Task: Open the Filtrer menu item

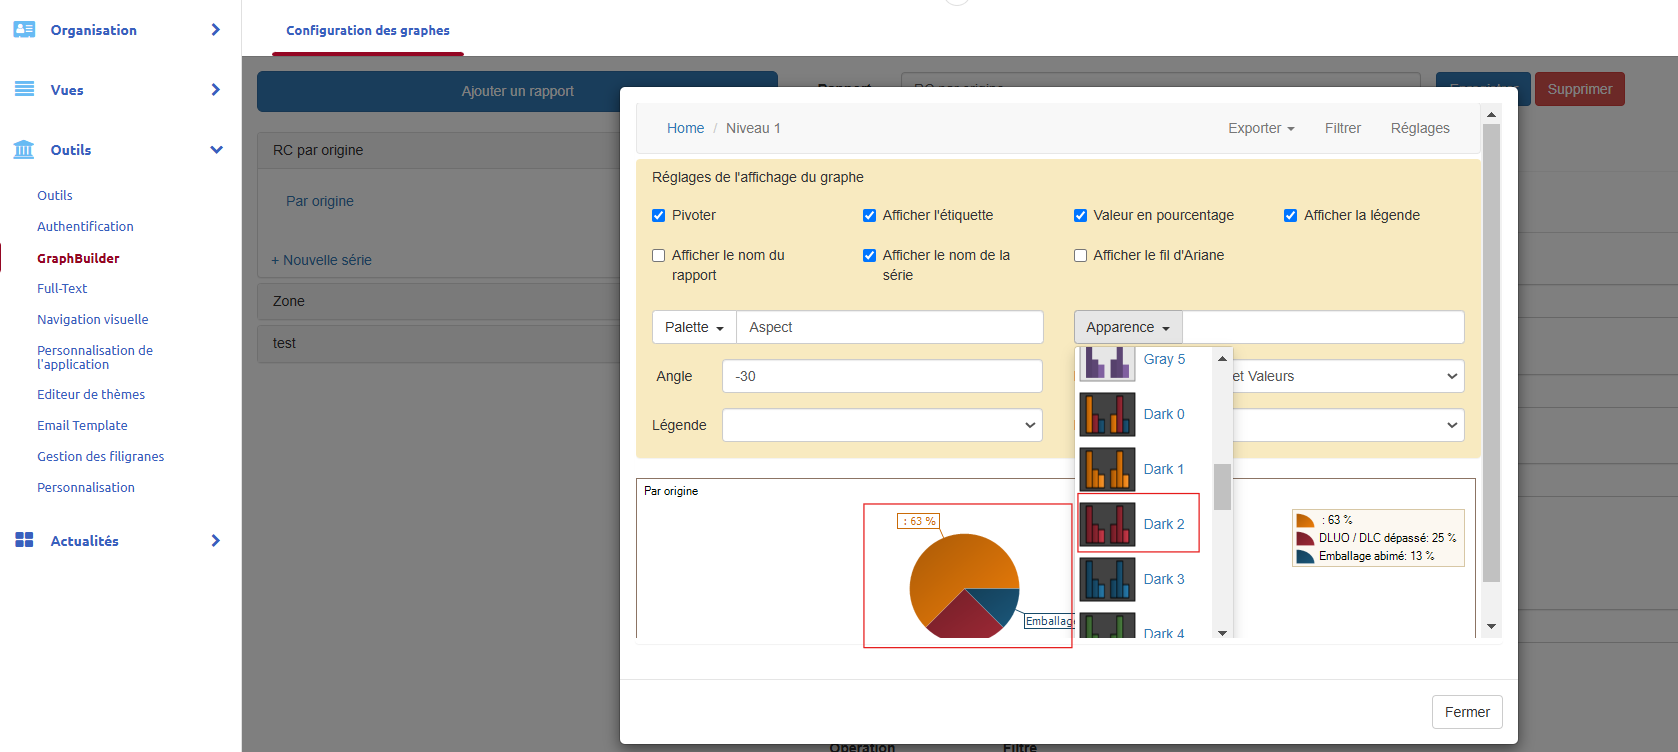Action: pos(1342,128)
